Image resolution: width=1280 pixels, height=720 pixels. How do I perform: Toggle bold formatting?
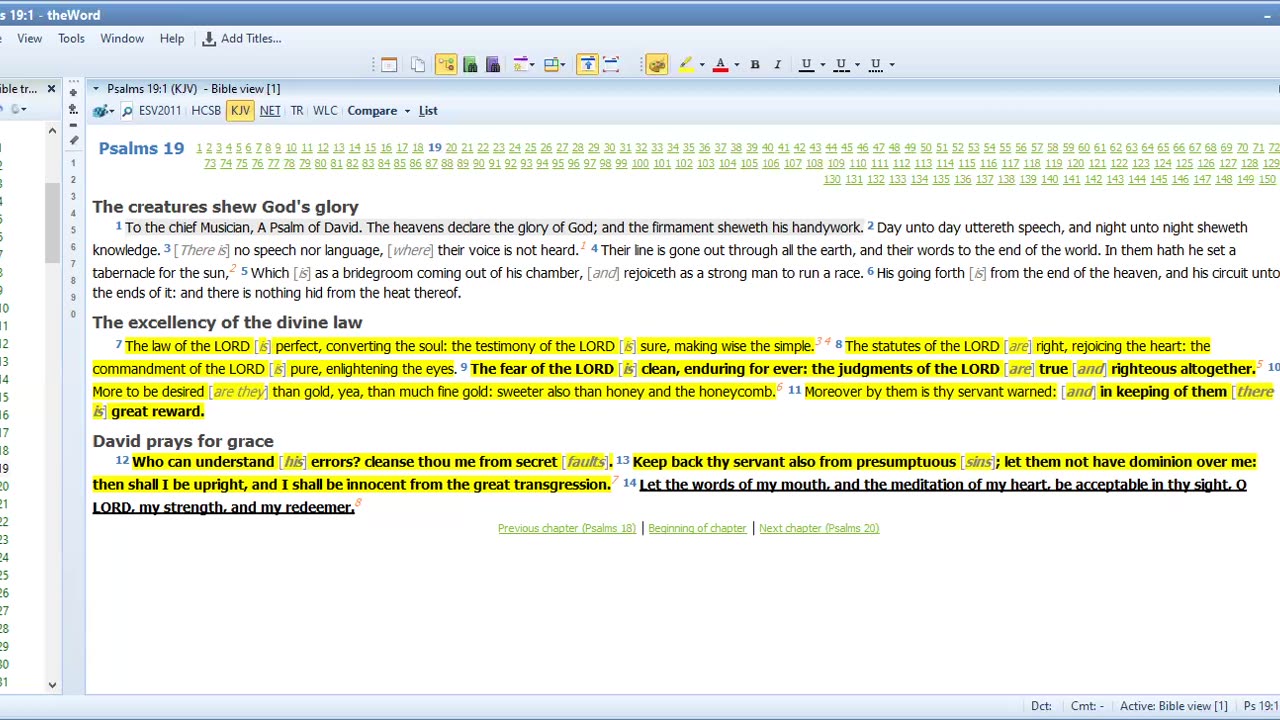pyautogui.click(x=755, y=64)
